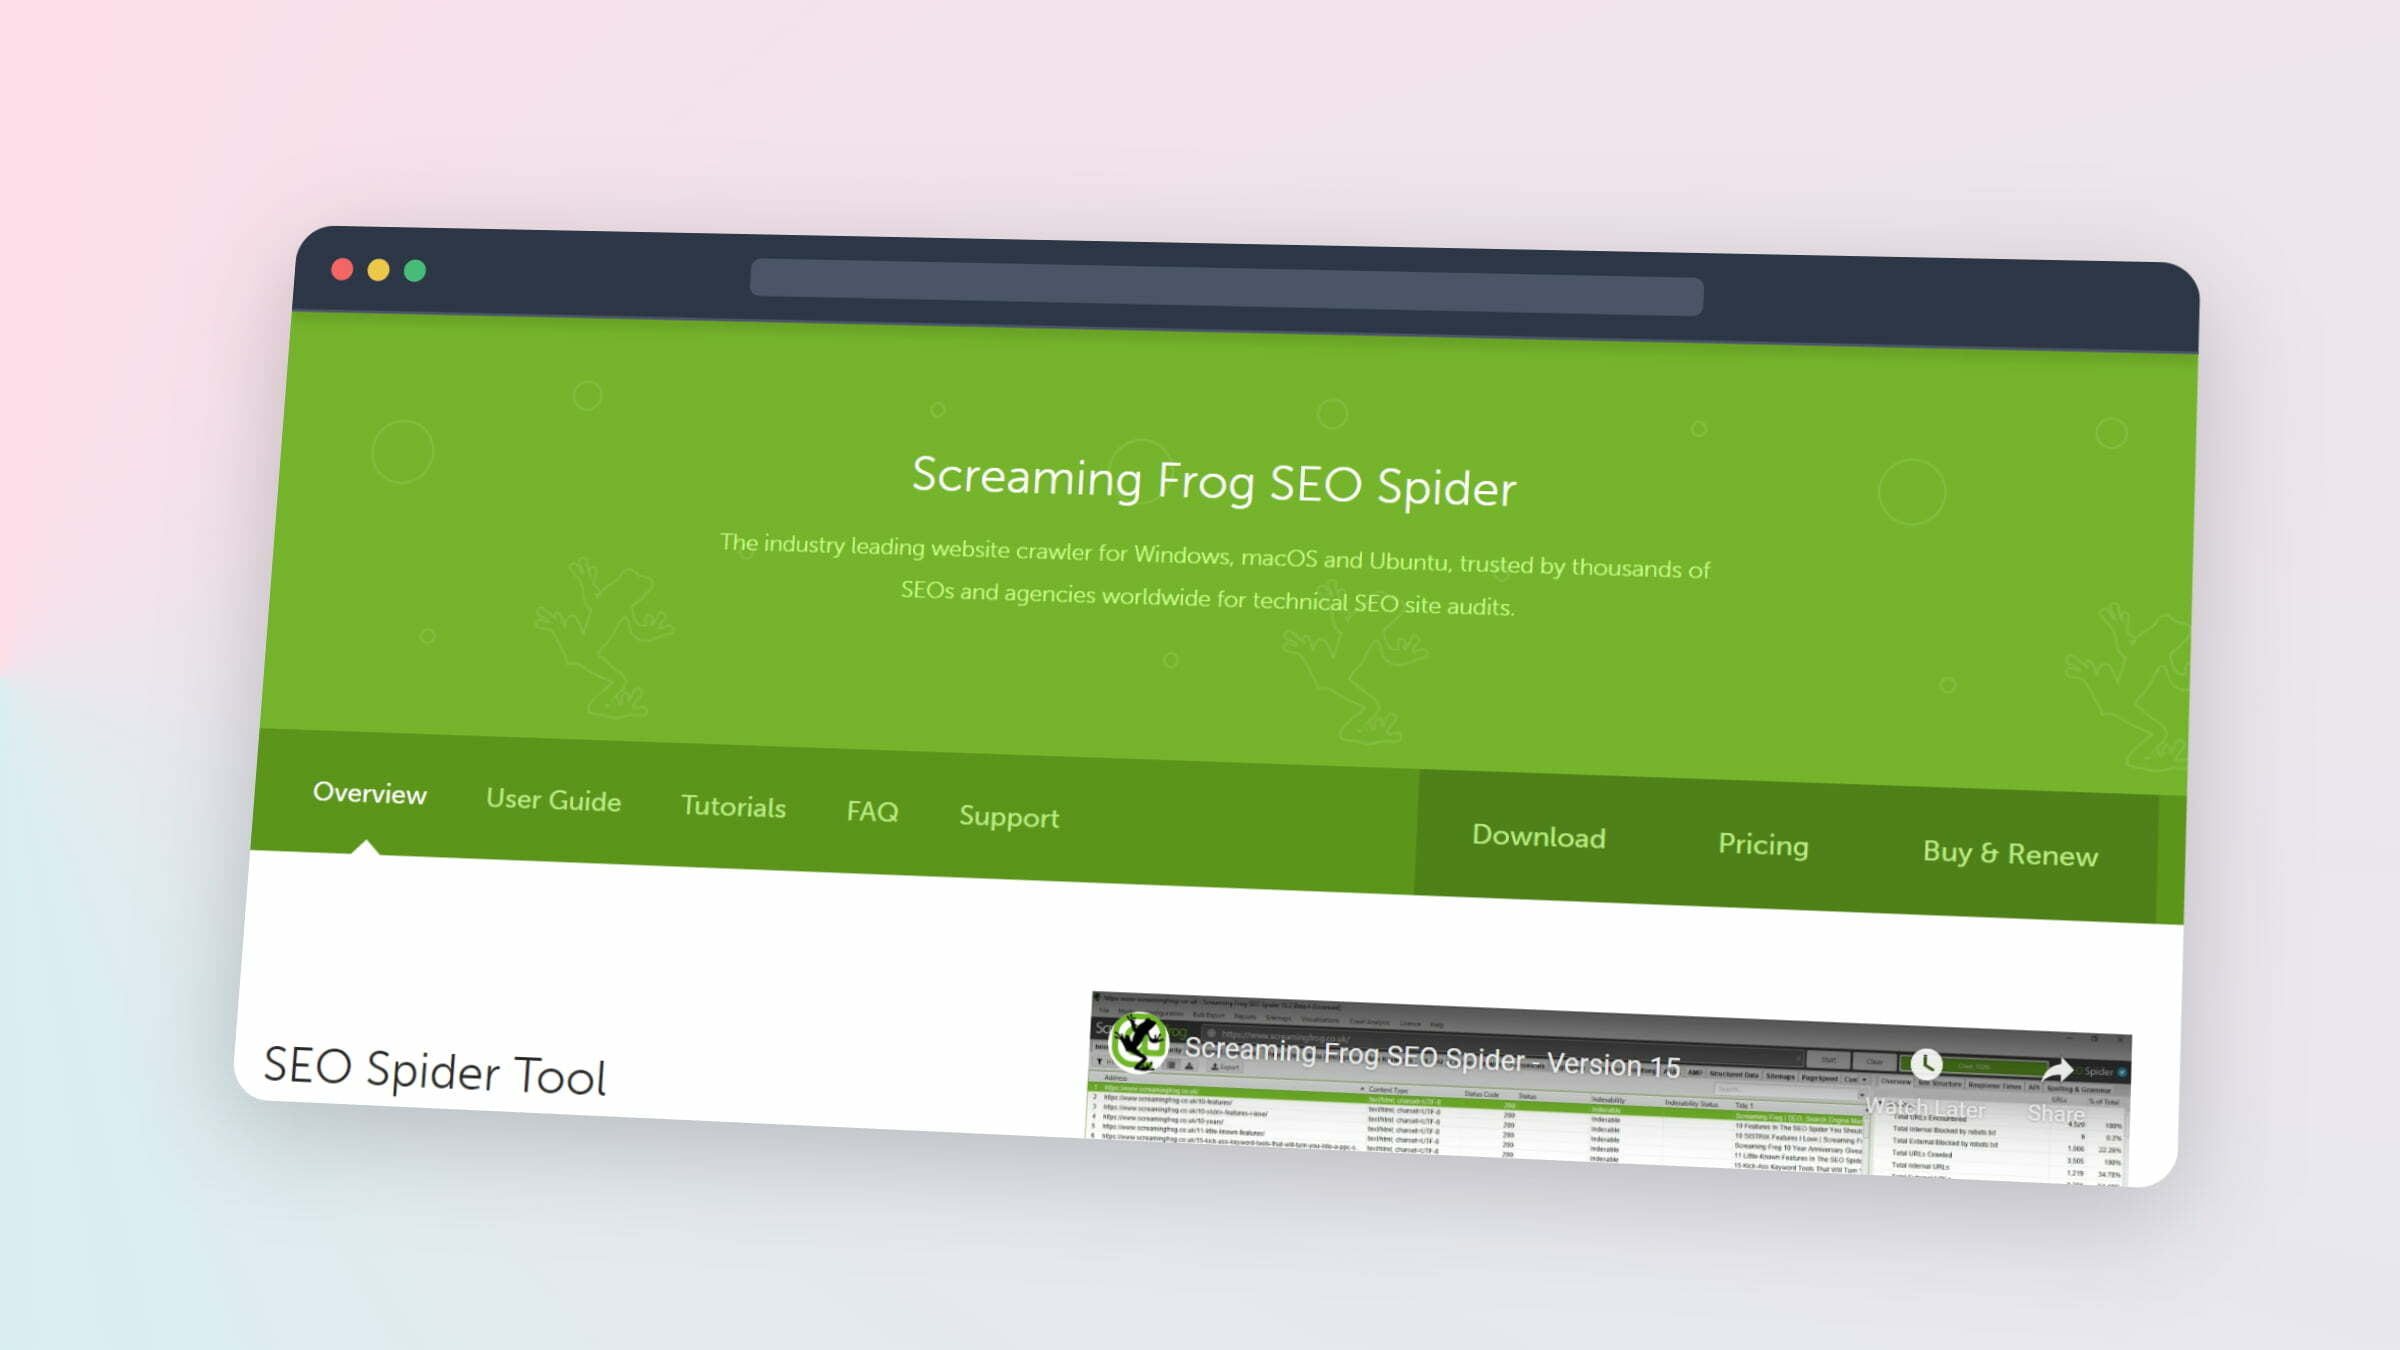
Task: Click the green maximize button on browser
Action: (415, 272)
